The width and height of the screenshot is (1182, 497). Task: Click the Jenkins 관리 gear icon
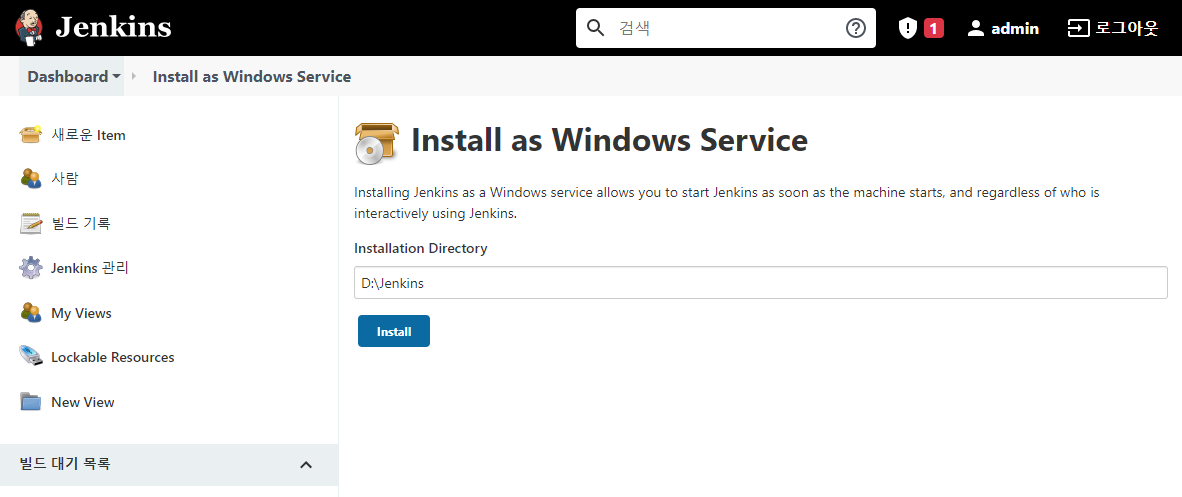[31, 268]
